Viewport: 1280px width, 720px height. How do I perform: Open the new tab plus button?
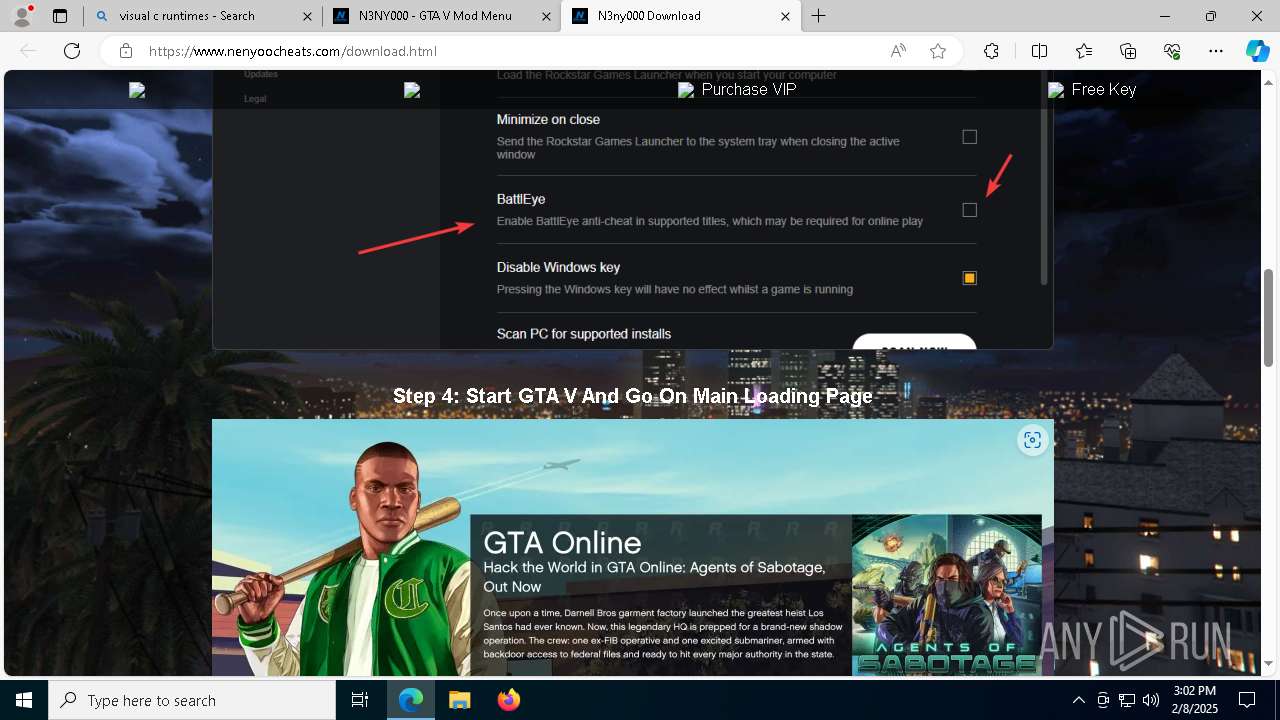pos(818,16)
